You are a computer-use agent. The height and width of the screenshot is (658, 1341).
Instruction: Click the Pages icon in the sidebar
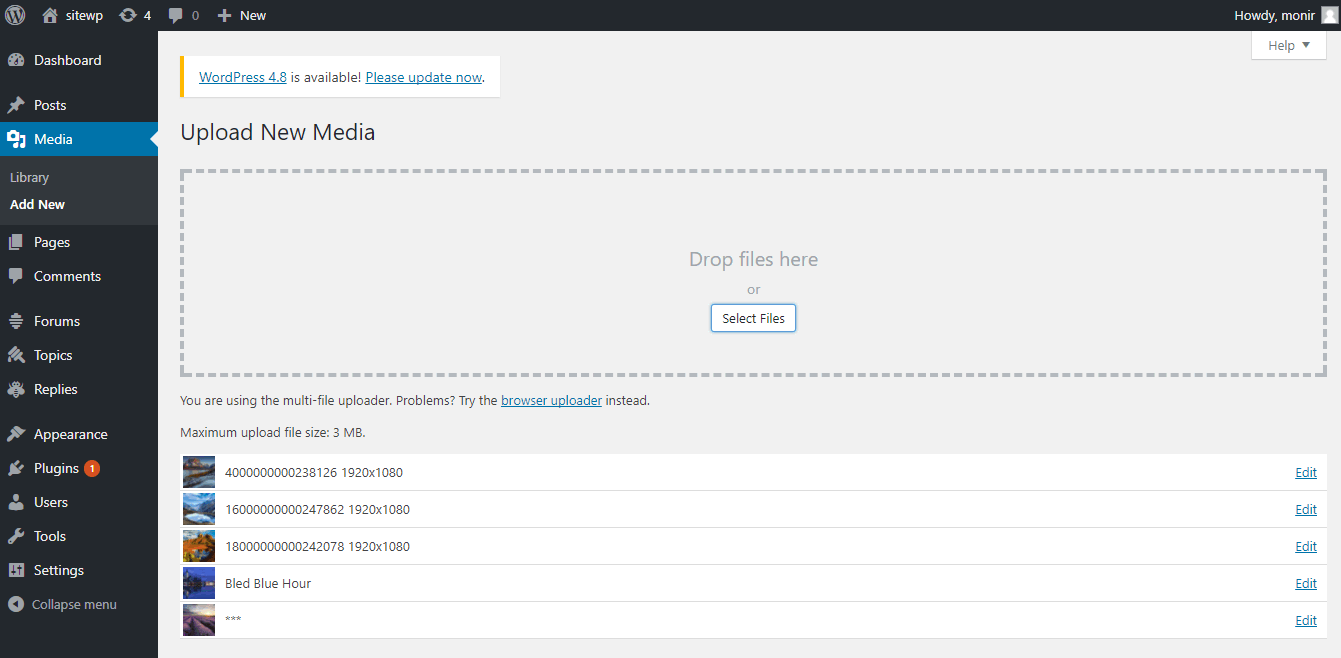click(x=16, y=242)
